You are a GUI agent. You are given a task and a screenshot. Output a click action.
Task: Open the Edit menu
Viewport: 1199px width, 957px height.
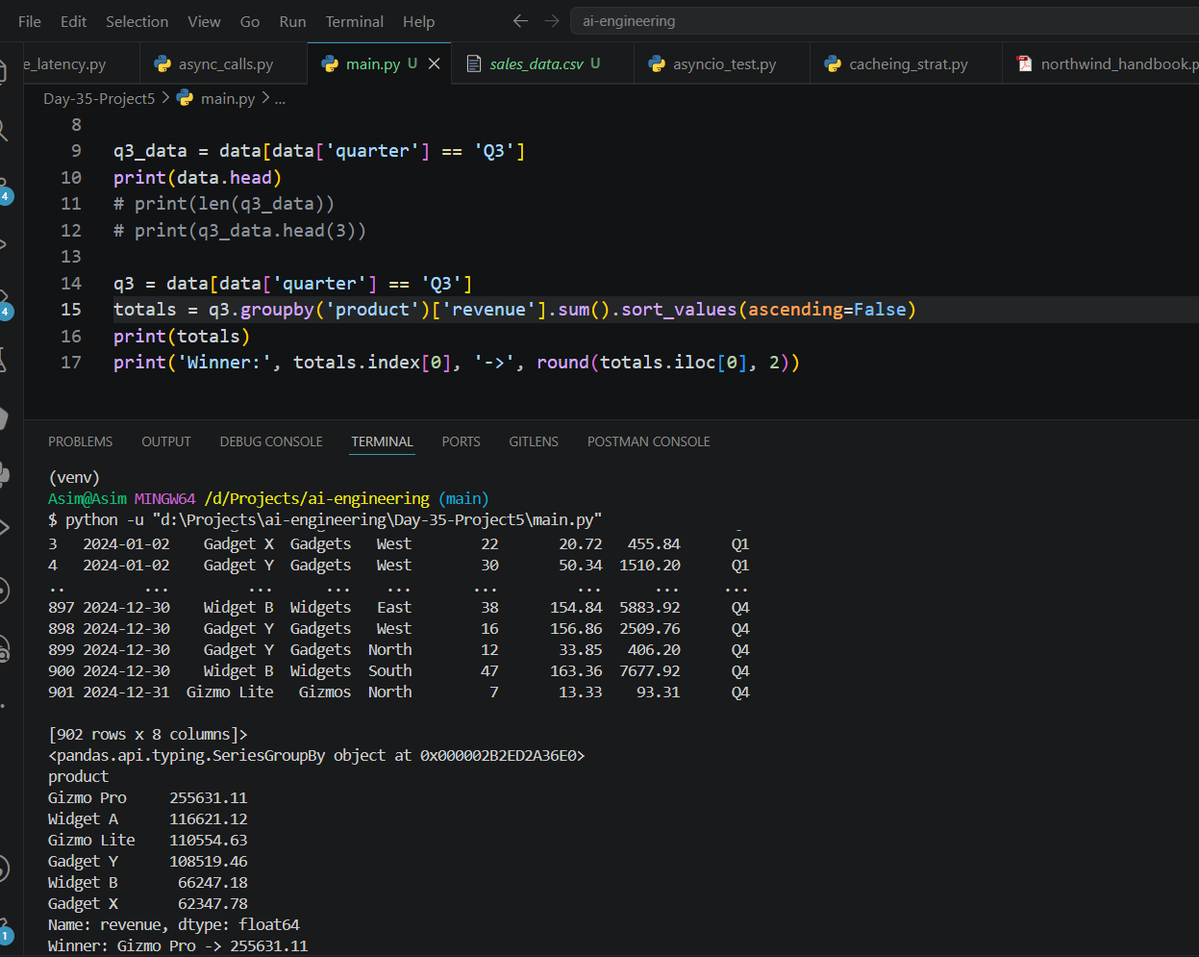click(73, 21)
